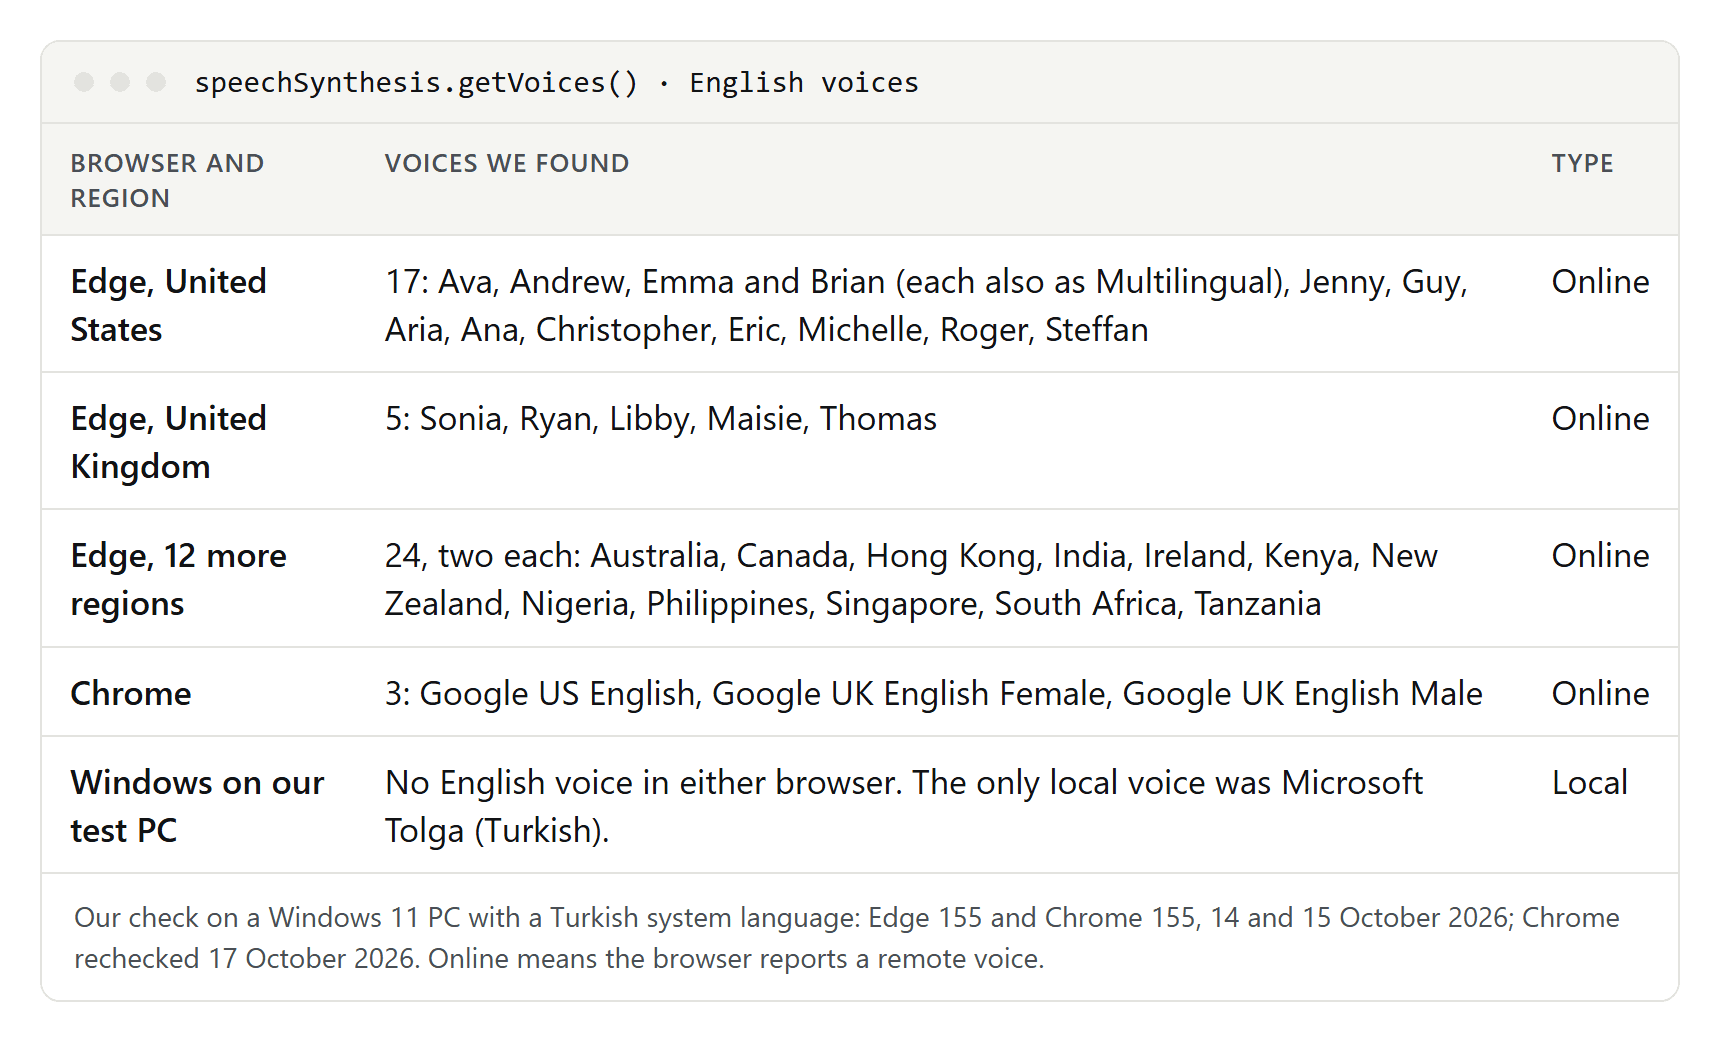Screen dimensions: 1720x1042
Task: Select the "Chrome" row label
Action: 131,693
